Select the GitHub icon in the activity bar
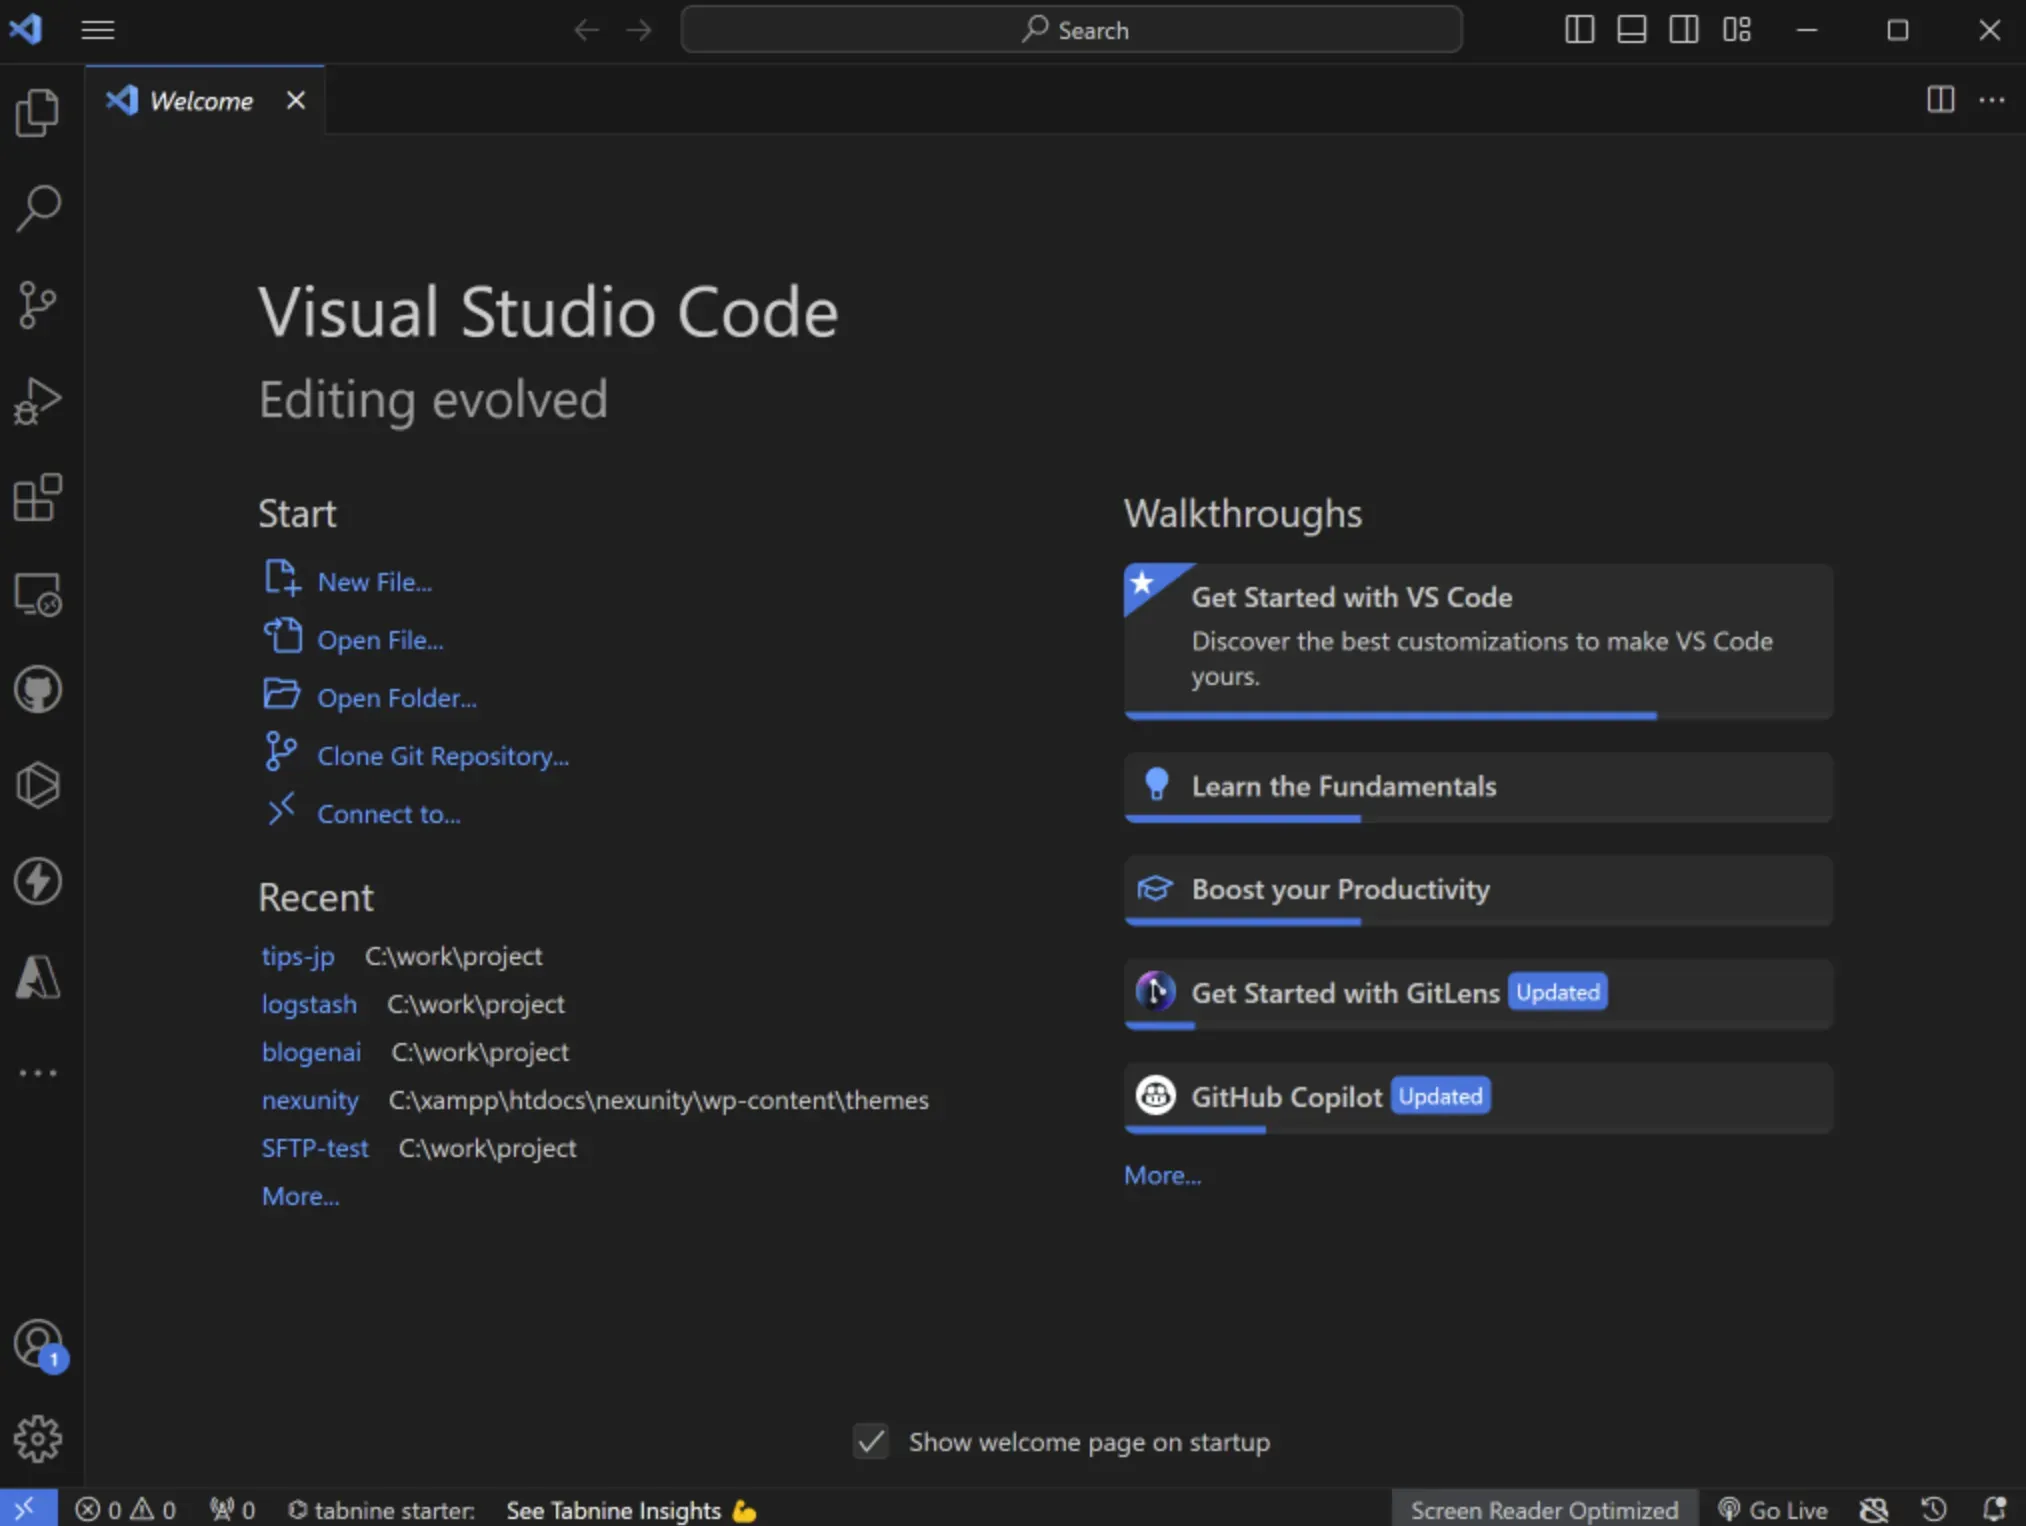 [x=38, y=689]
